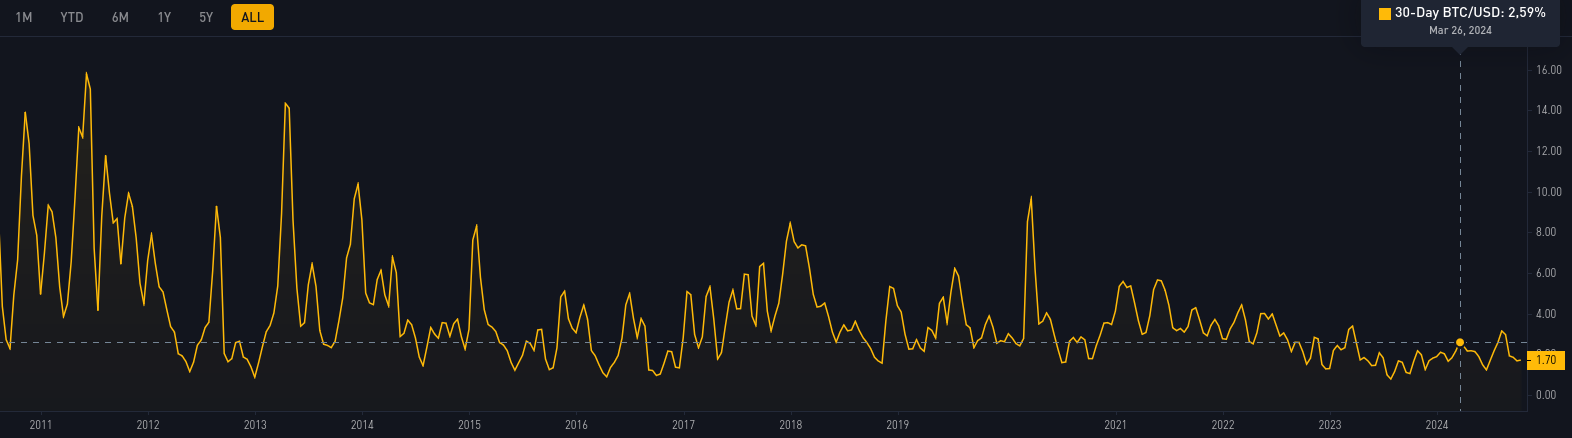Switch to the 6M range
The height and width of the screenshot is (438, 1572).
[x=120, y=17]
